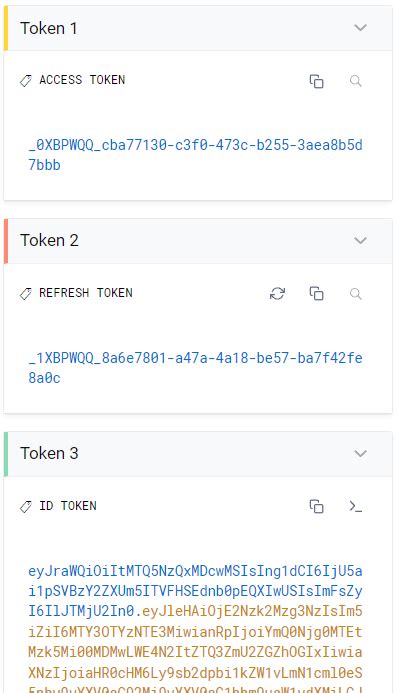Decode ID token with terminal icon
Image resolution: width=397 pixels, height=693 pixels.
[355, 506]
